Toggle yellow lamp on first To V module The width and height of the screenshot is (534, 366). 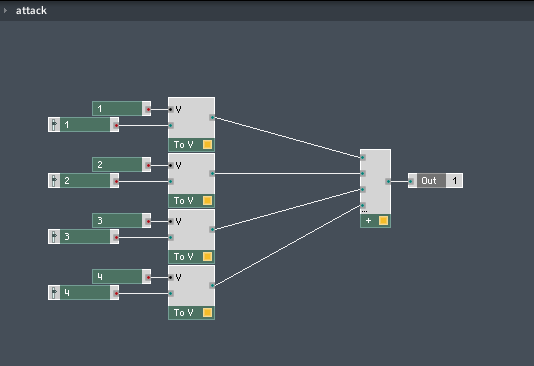pyautogui.click(x=207, y=145)
